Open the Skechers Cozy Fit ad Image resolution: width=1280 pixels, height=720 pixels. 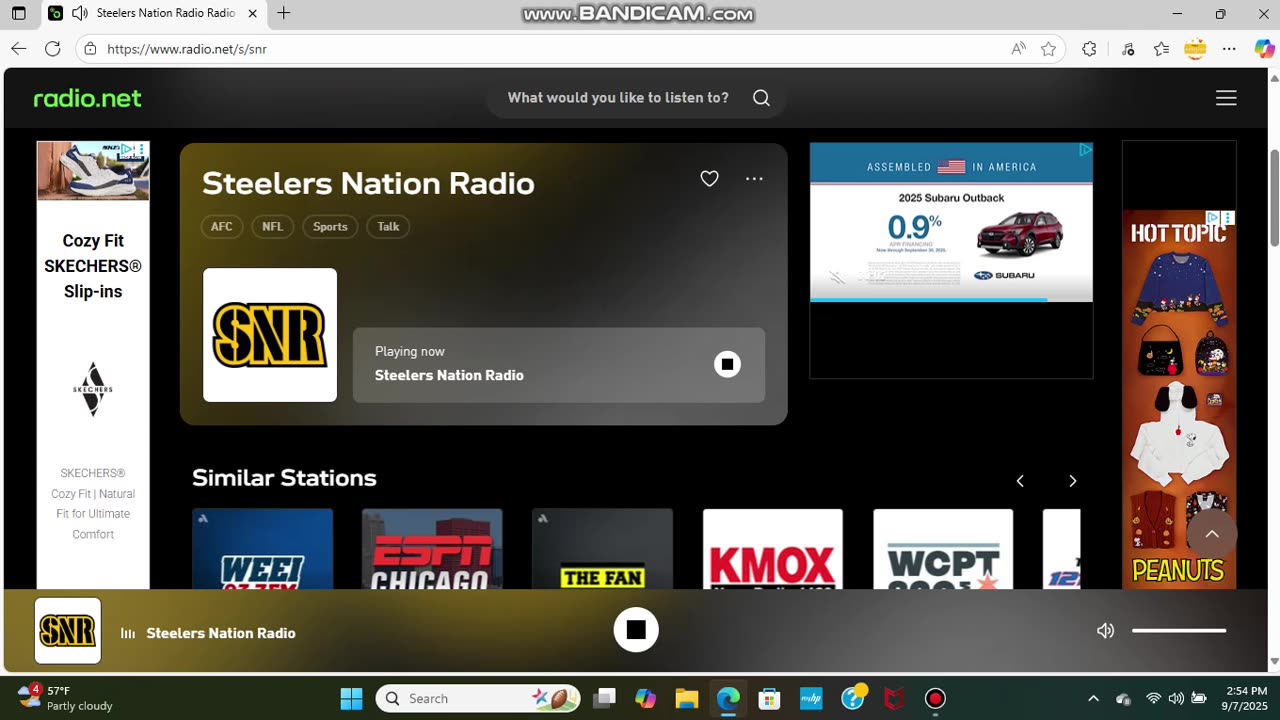tap(93, 365)
